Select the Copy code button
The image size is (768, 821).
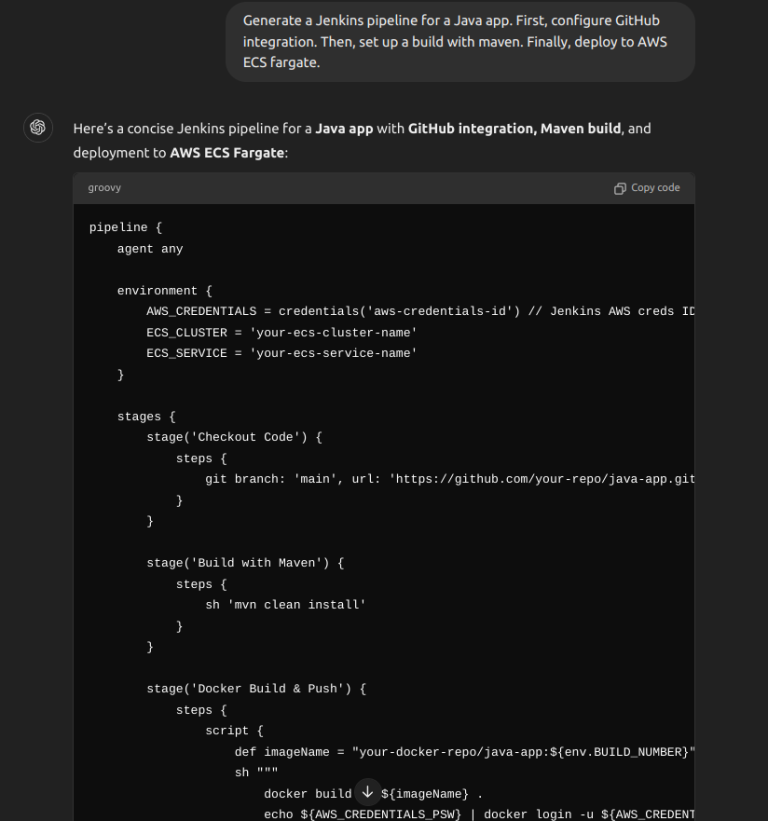coord(646,187)
